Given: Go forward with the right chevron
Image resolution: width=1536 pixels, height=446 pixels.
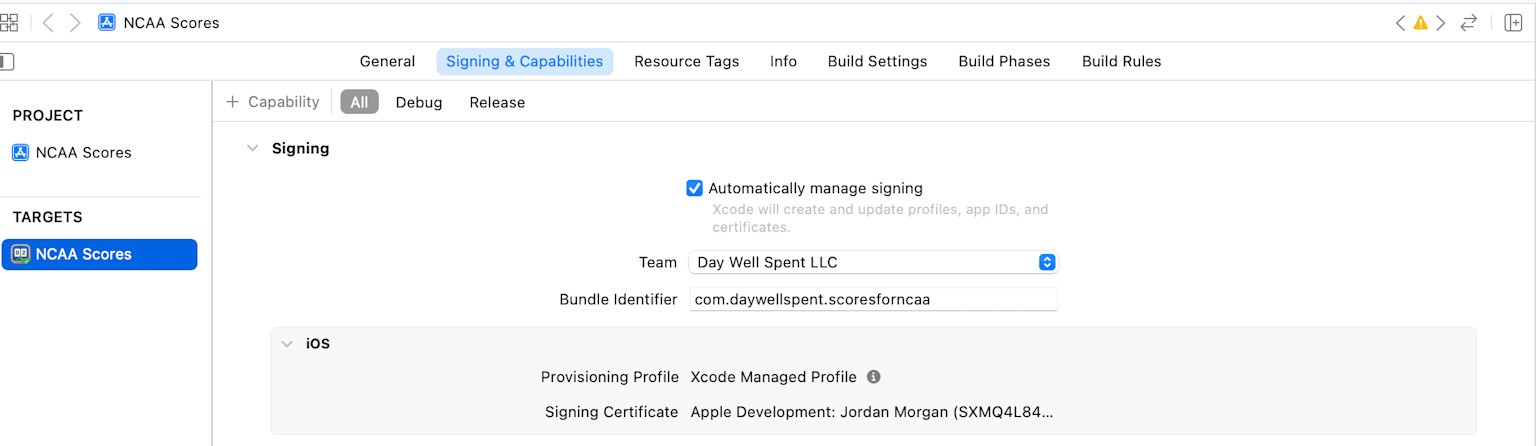Looking at the screenshot, I should pyautogui.click(x=75, y=22).
